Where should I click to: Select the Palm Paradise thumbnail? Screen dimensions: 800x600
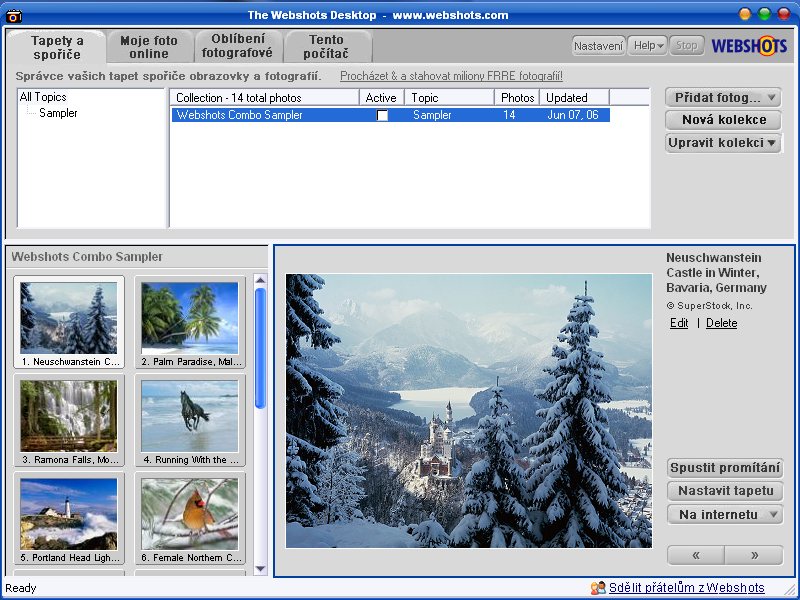coord(190,322)
